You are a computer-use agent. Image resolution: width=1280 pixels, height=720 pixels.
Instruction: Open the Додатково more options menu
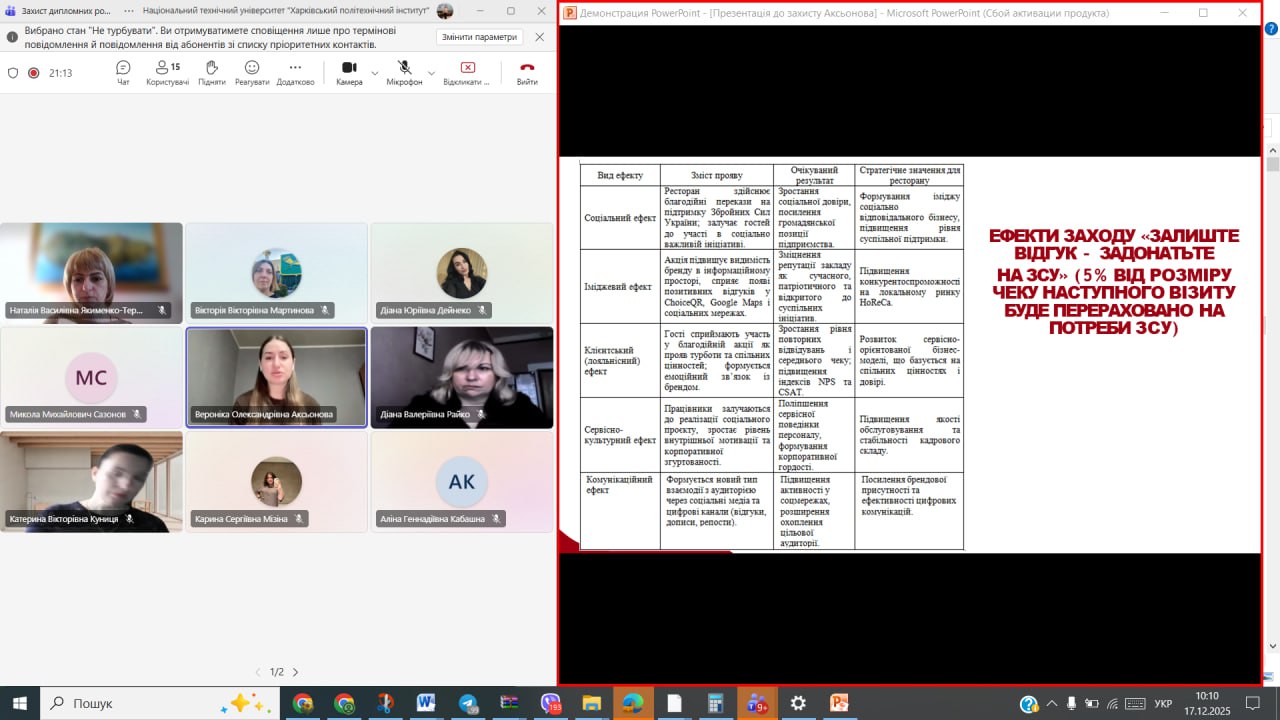click(x=295, y=72)
